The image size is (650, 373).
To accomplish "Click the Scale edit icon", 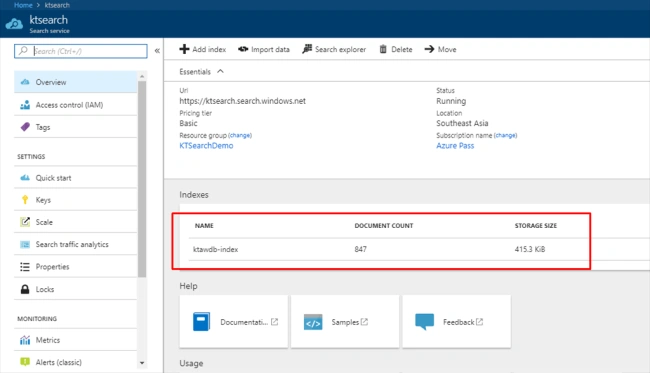I will pyautogui.click(x=25, y=222).
